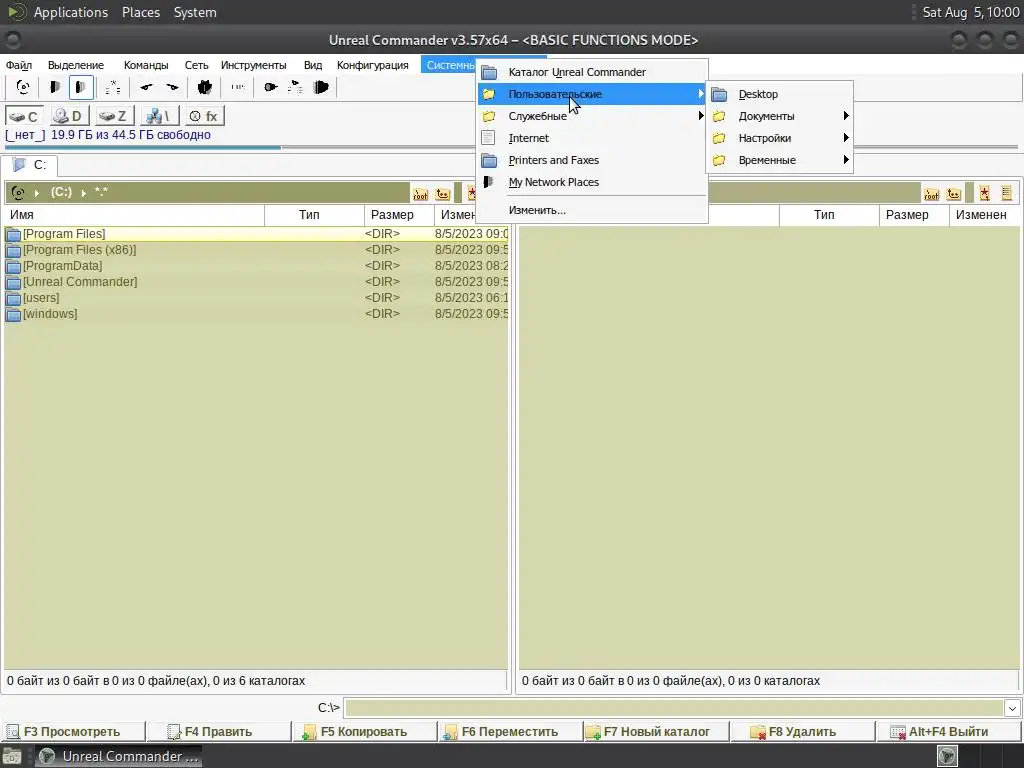
Task: Go to root folder in the left panel
Action: click(x=421, y=194)
